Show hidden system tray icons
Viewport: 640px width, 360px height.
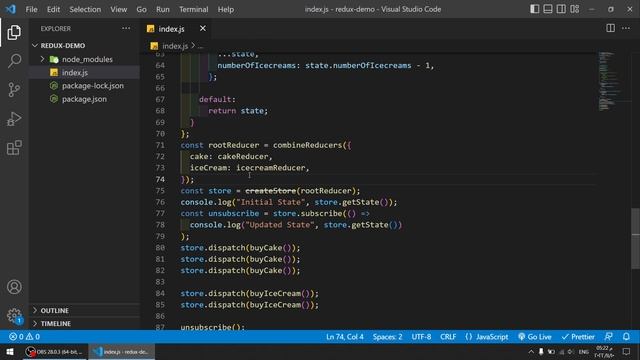click(531, 351)
